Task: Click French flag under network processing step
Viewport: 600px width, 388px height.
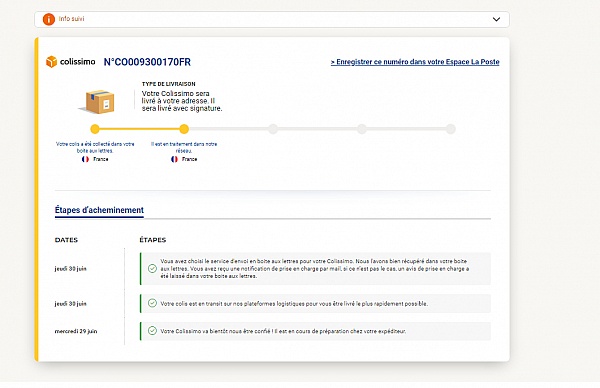Action: 174,159
